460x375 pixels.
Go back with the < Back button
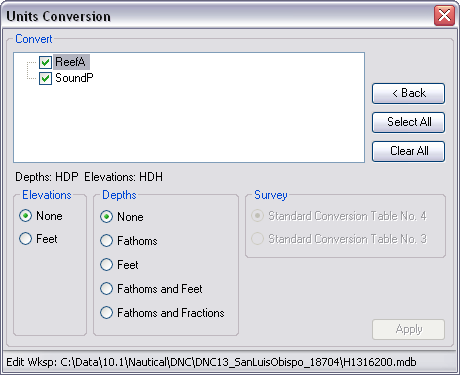point(408,93)
